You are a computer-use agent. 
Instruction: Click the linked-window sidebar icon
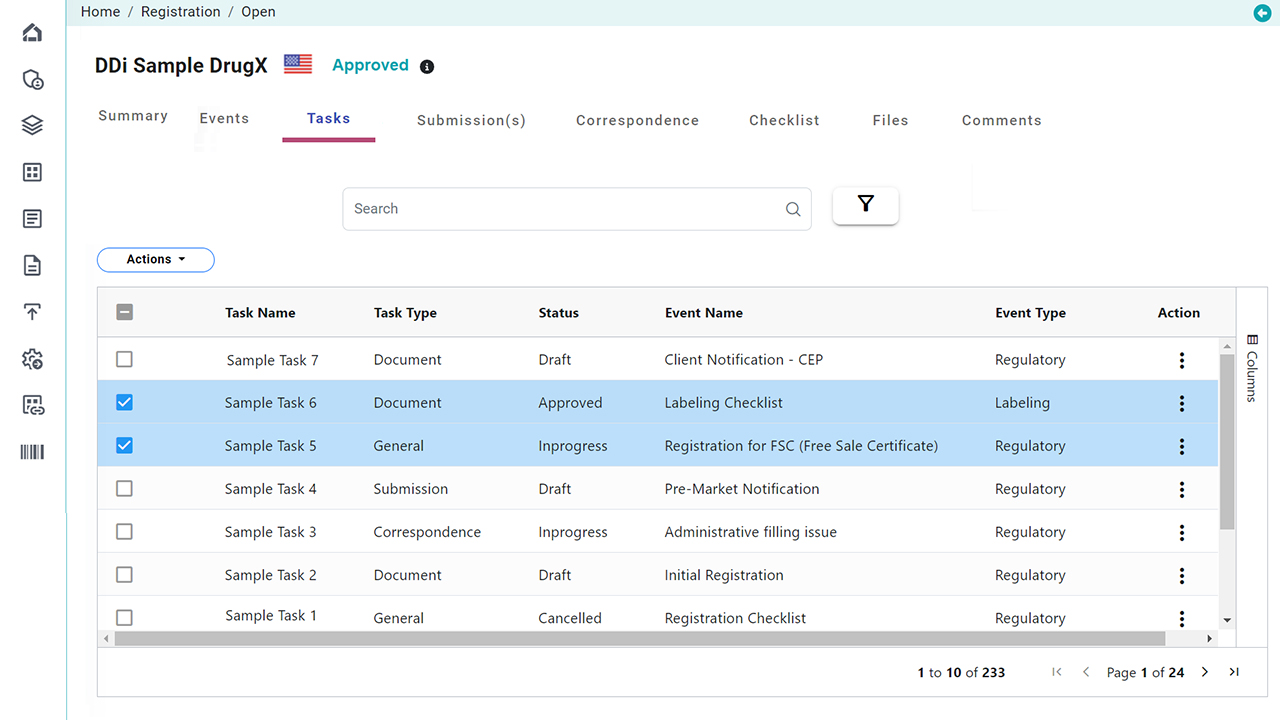tap(32, 405)
